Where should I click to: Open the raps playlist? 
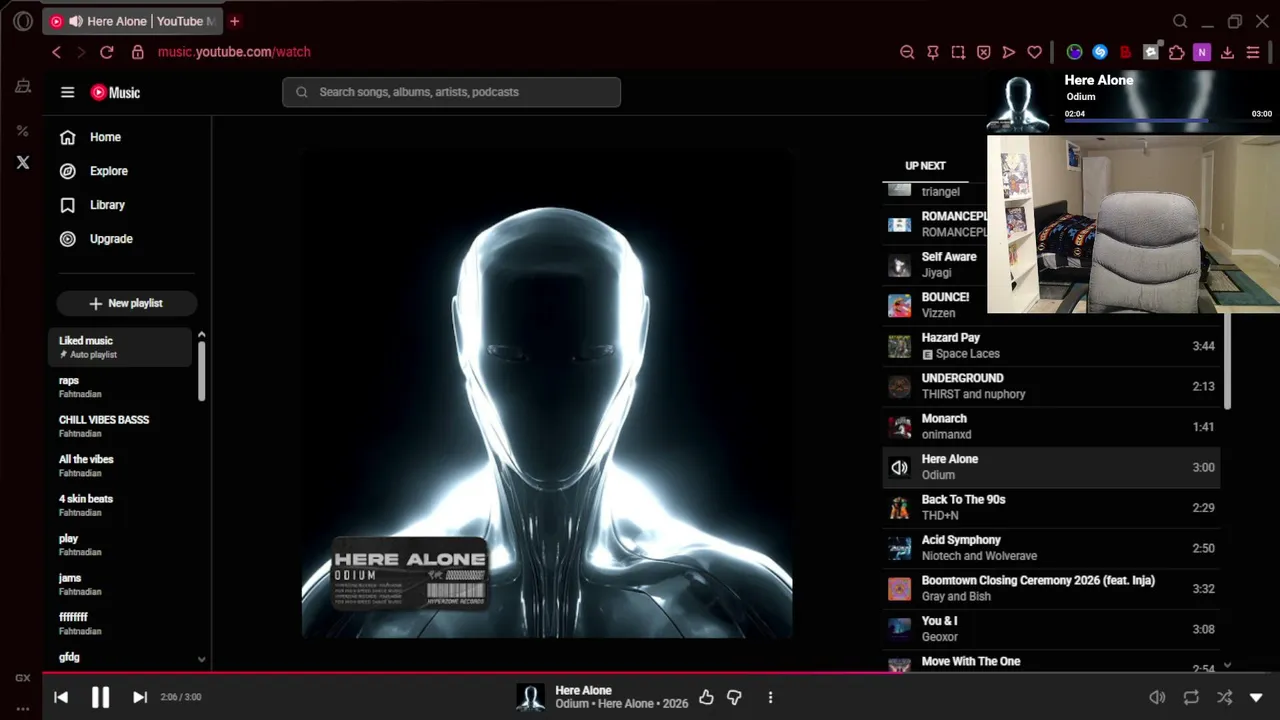click(x=120, y=387)
